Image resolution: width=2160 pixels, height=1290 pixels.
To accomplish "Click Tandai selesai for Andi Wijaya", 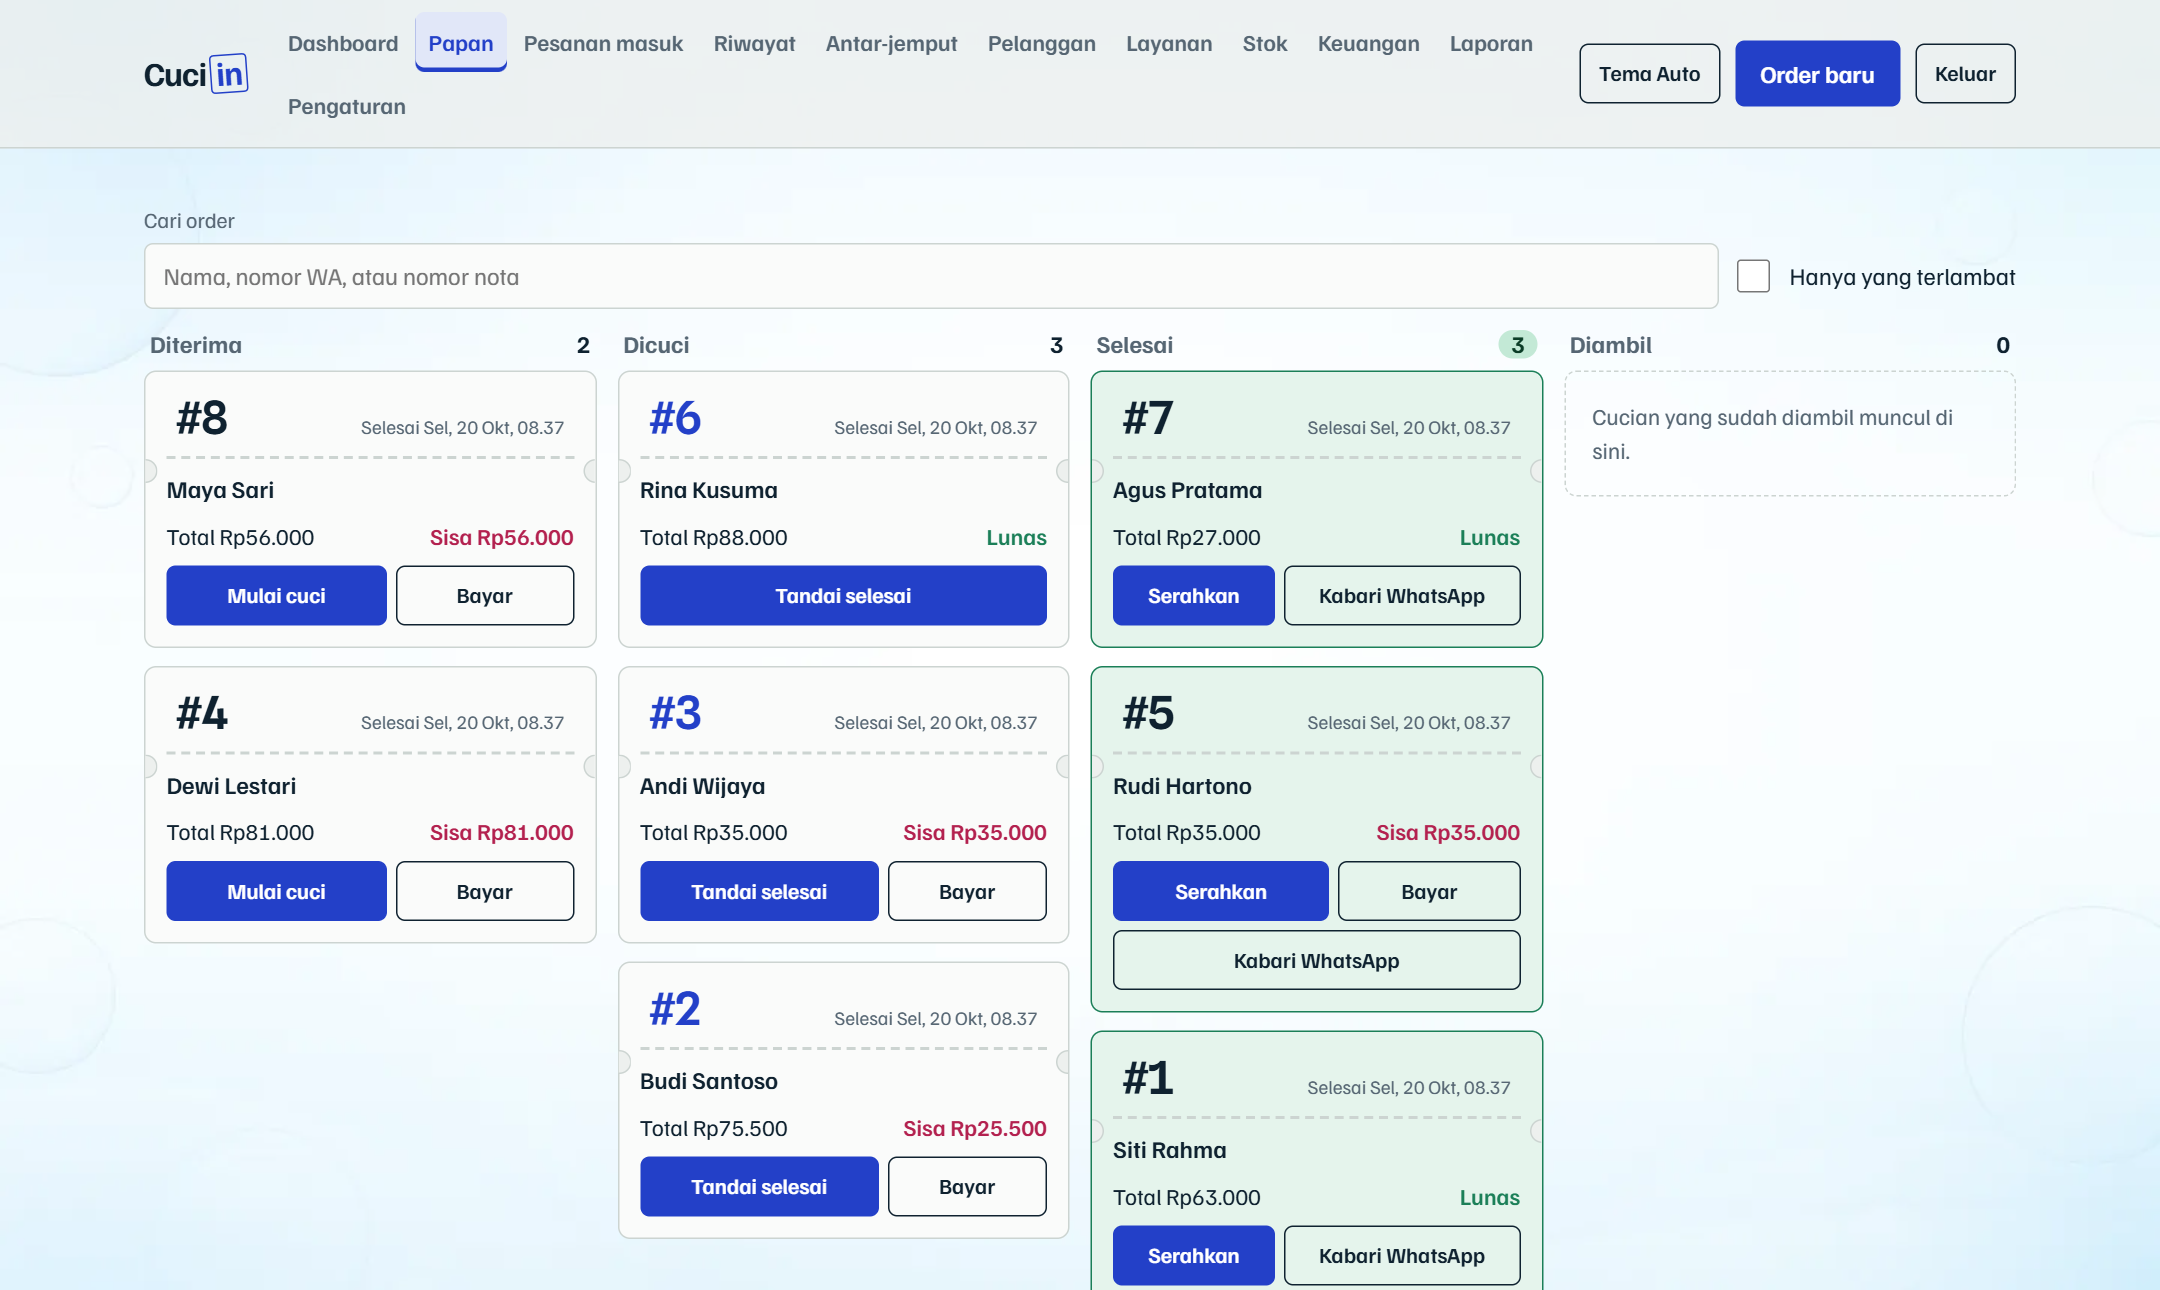I will (759, 892).
